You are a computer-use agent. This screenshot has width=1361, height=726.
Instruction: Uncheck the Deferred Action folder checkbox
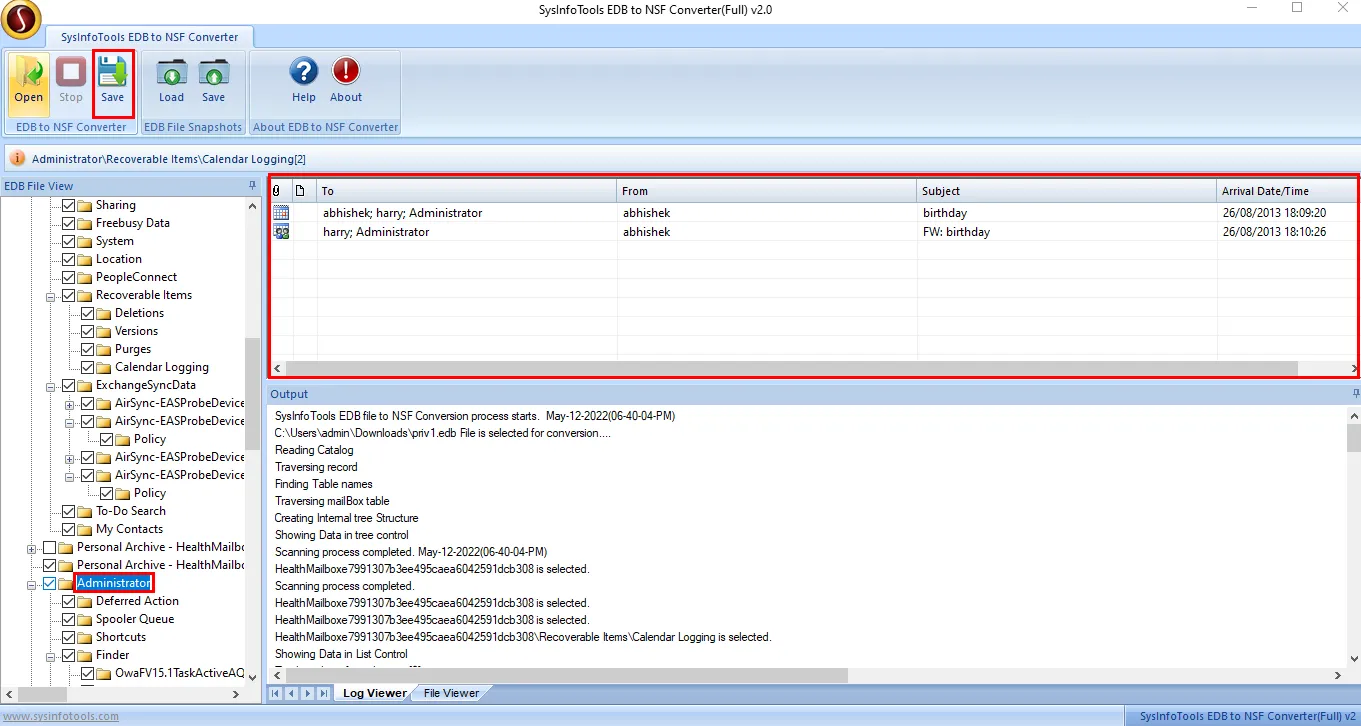[x=69, y=601]
